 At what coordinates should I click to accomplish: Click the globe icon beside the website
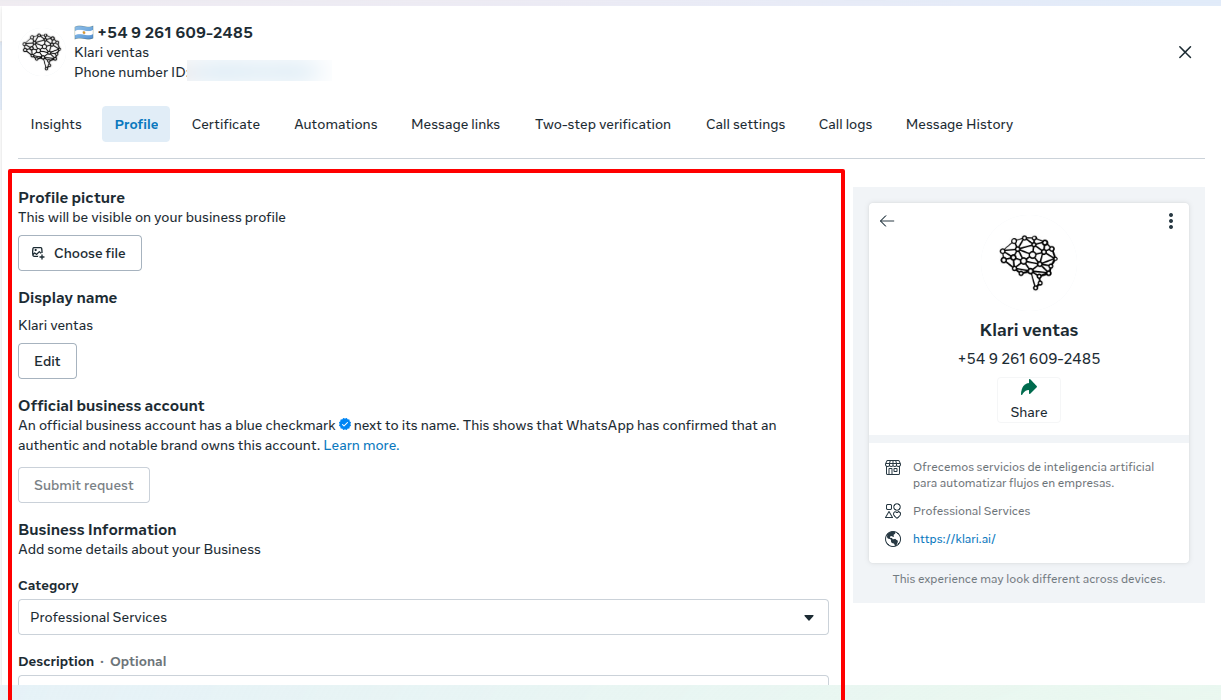(x=893, y=539)
